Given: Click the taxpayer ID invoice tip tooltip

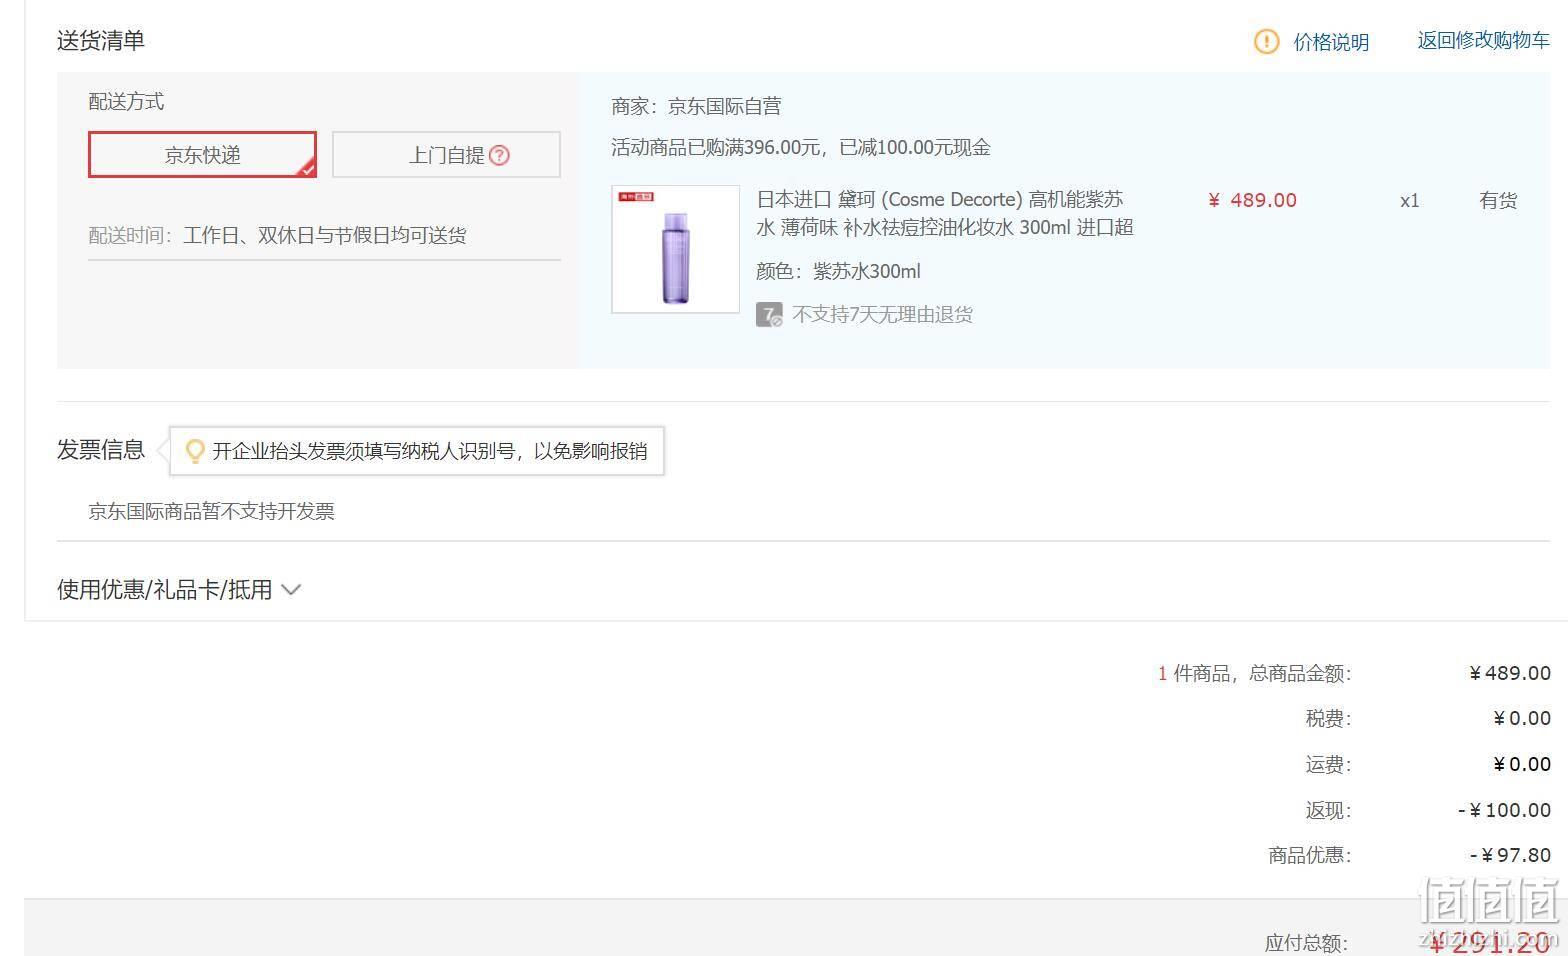Looking at the screenshot, I should click(417, 451).
